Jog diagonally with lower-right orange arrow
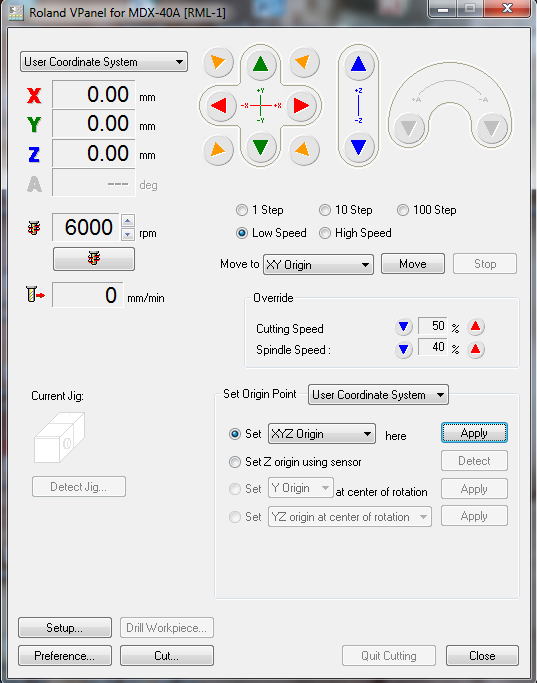Screen dimensions: 537x683 (x=303, y=149)
